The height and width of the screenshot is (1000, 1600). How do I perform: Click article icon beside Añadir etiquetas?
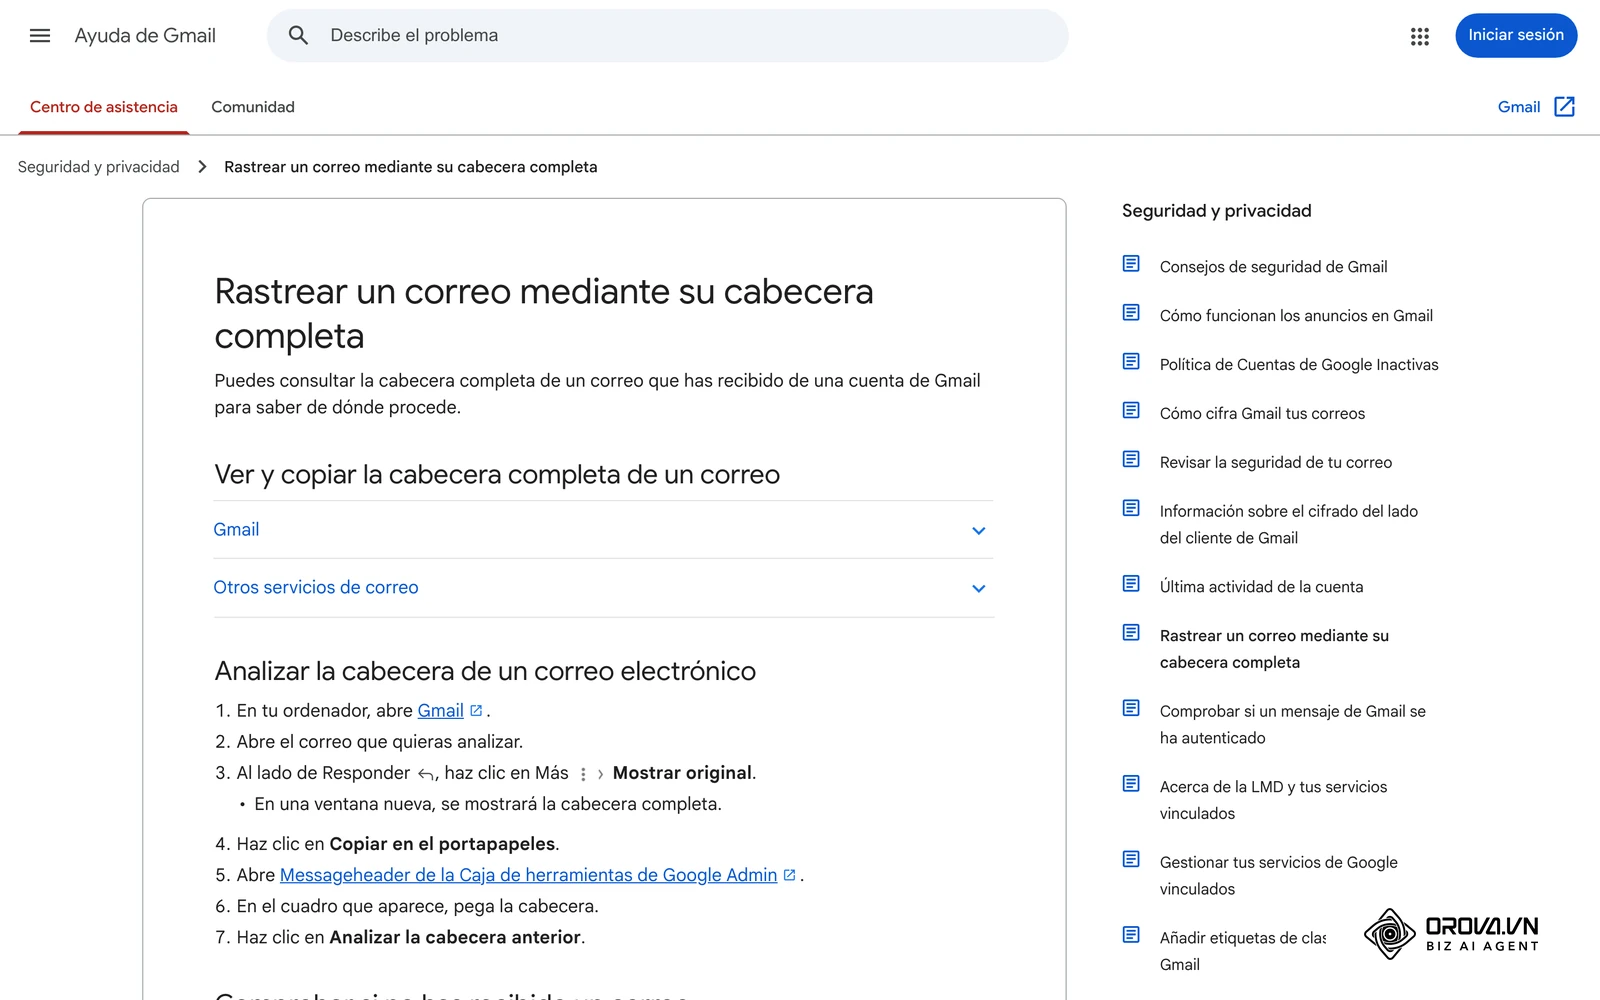[1131, 935]
